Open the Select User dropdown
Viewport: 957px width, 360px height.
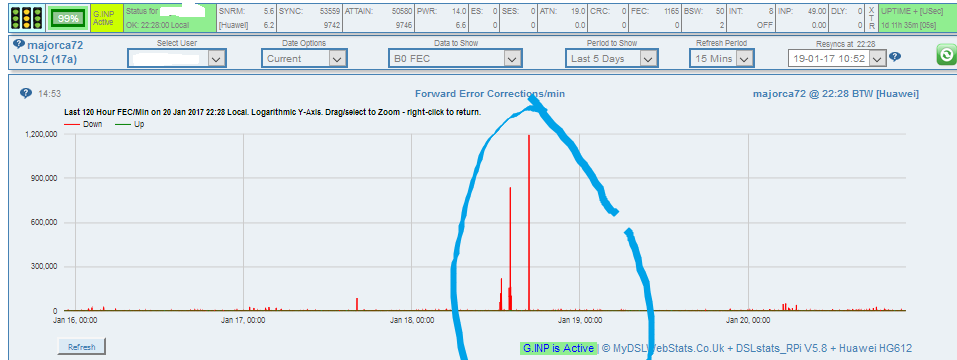[177, 59]
